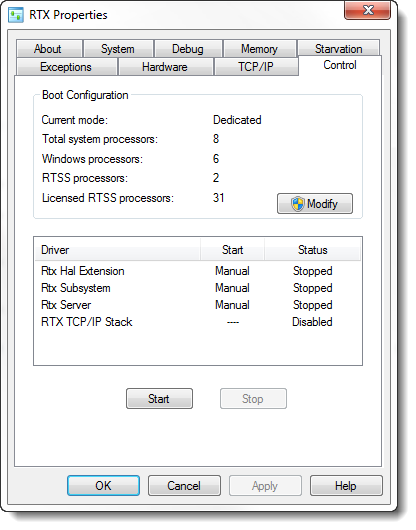416x530 pixels.
Task: Confirm with the OK button
Action: pos(103,486)
